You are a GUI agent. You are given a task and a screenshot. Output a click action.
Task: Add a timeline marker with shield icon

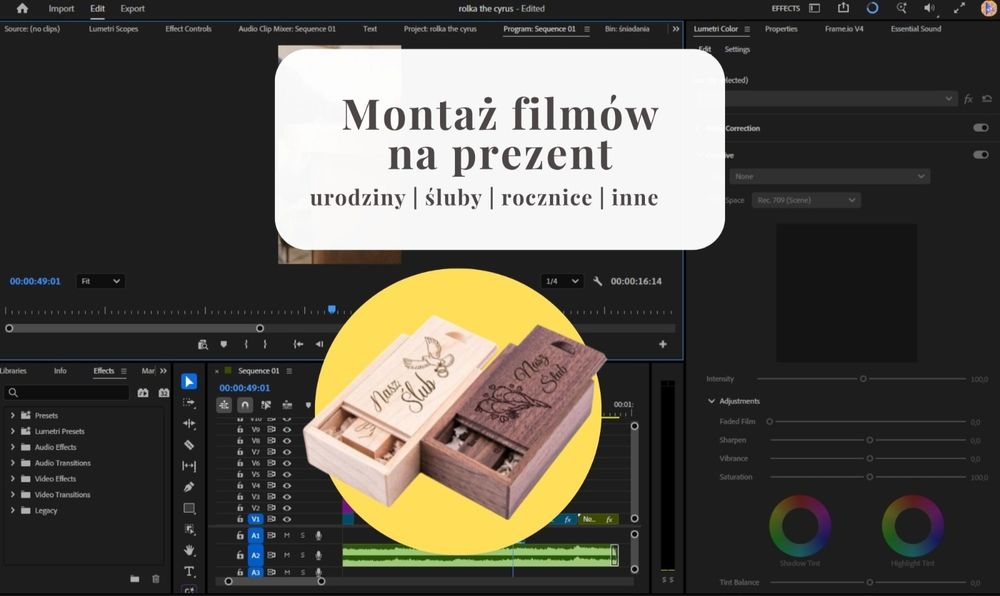(x=308, y=405)
